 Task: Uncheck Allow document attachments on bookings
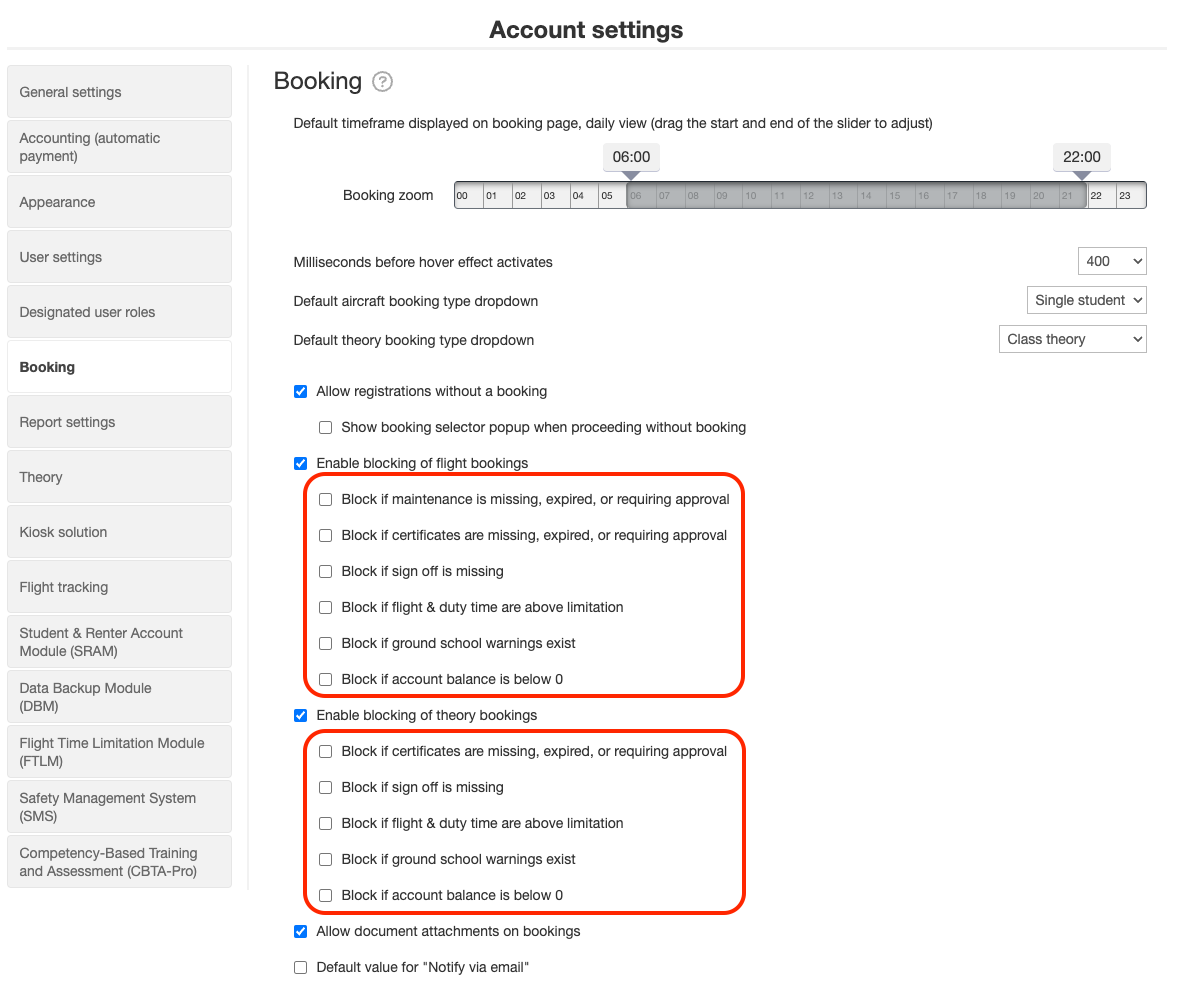pyautogui.click(x=300, y=931)
